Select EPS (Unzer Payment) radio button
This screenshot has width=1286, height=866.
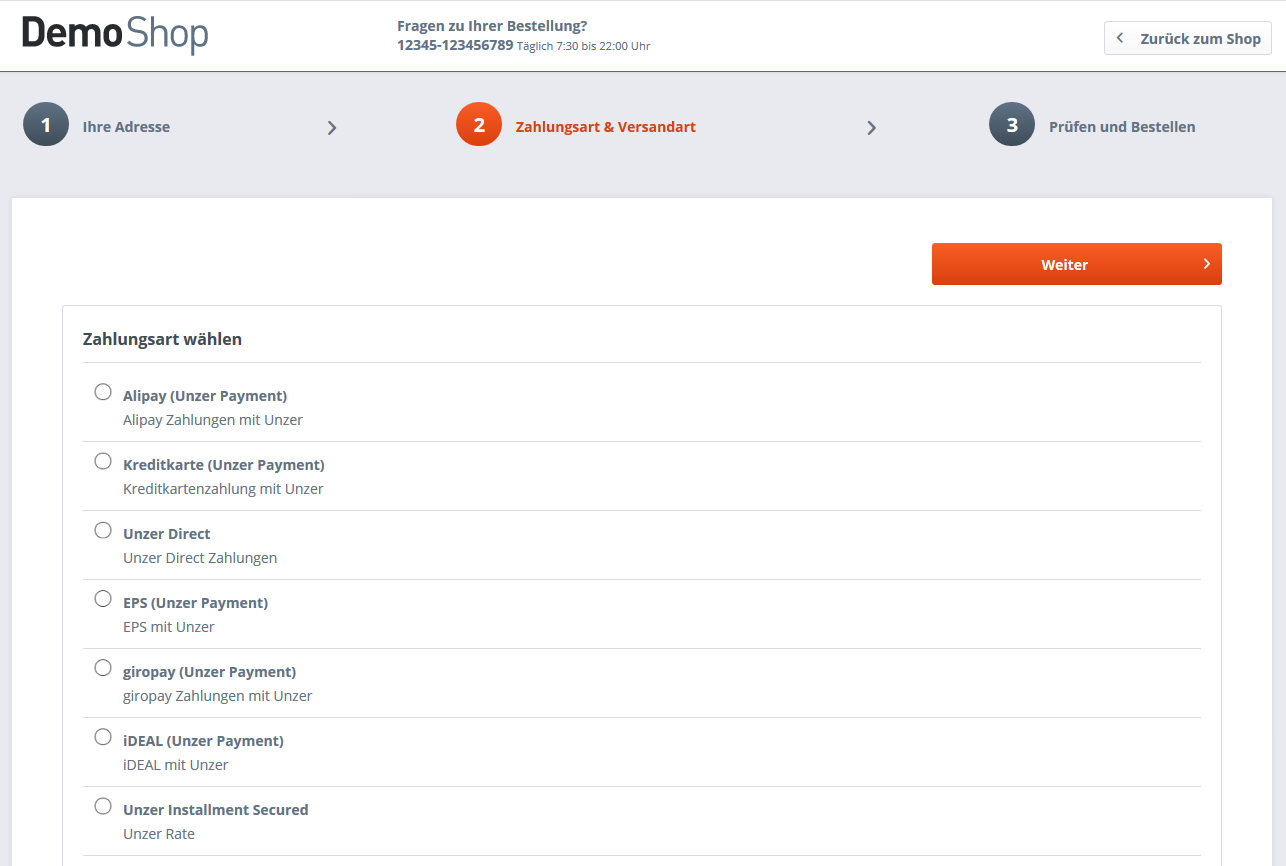[x=103, y=599]
